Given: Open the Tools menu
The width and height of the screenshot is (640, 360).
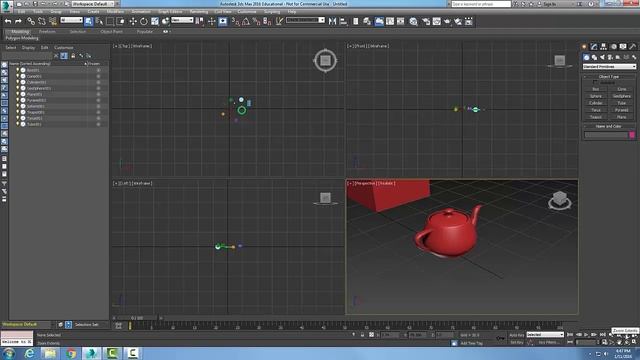Looking at the screenshot, I should [x=38, y=11].
